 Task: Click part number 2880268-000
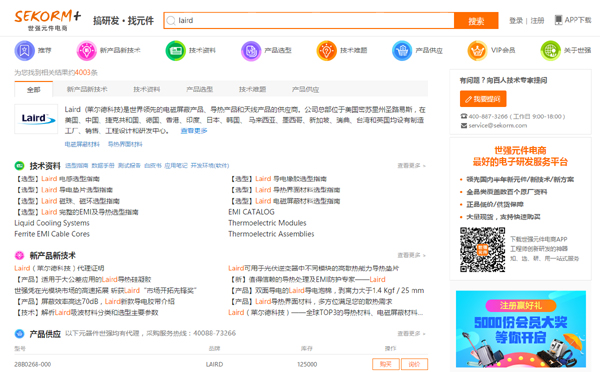(x=33, y=364)
